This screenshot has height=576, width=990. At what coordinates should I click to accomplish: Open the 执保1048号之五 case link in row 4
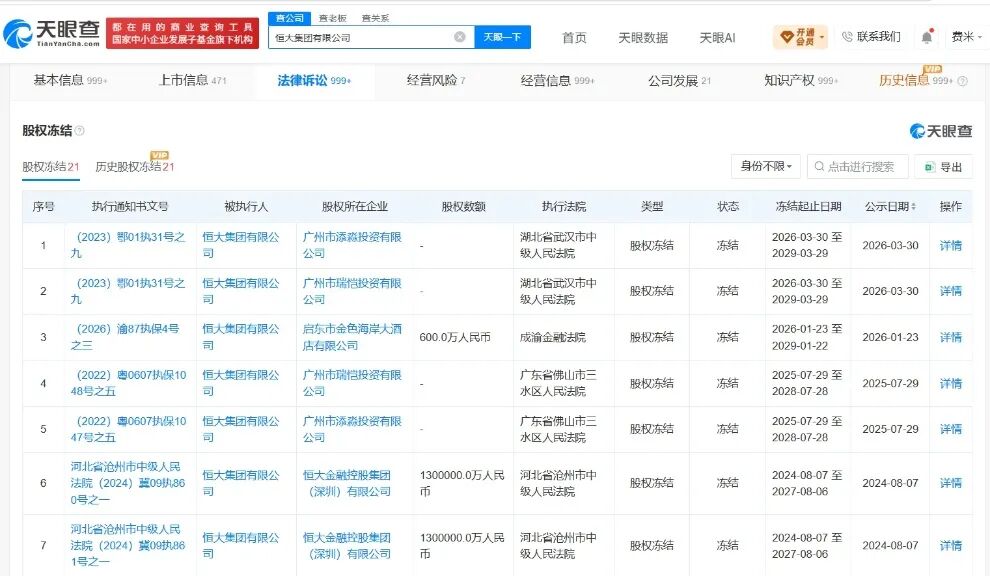[128, 383]
